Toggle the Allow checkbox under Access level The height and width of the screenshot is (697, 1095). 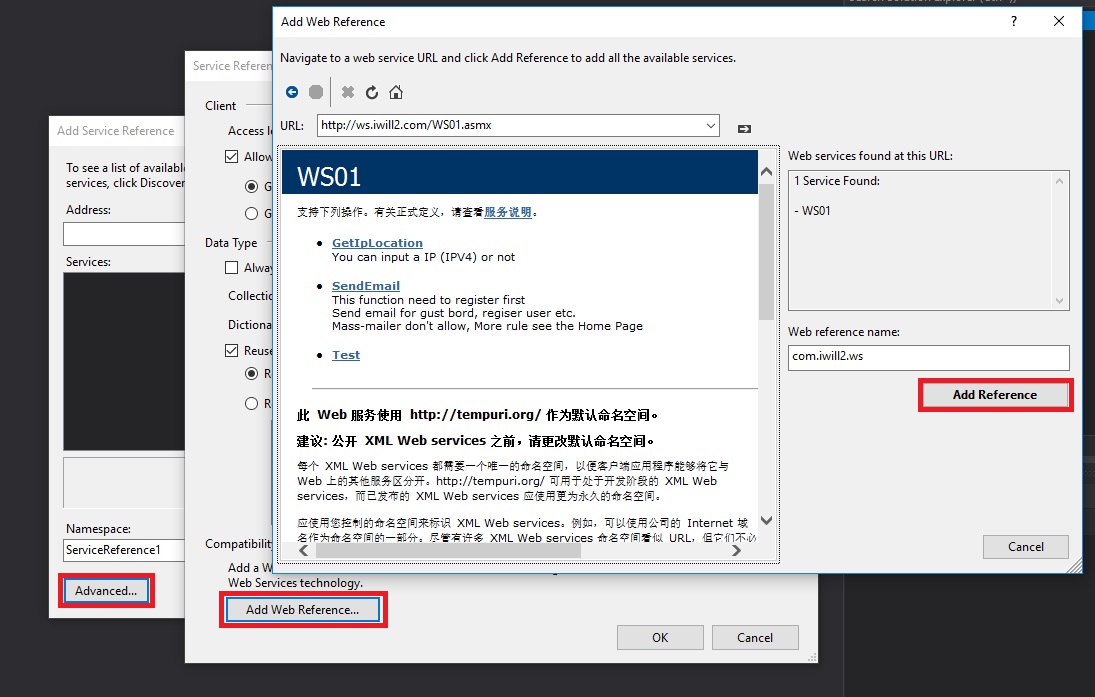click(232, 157)
